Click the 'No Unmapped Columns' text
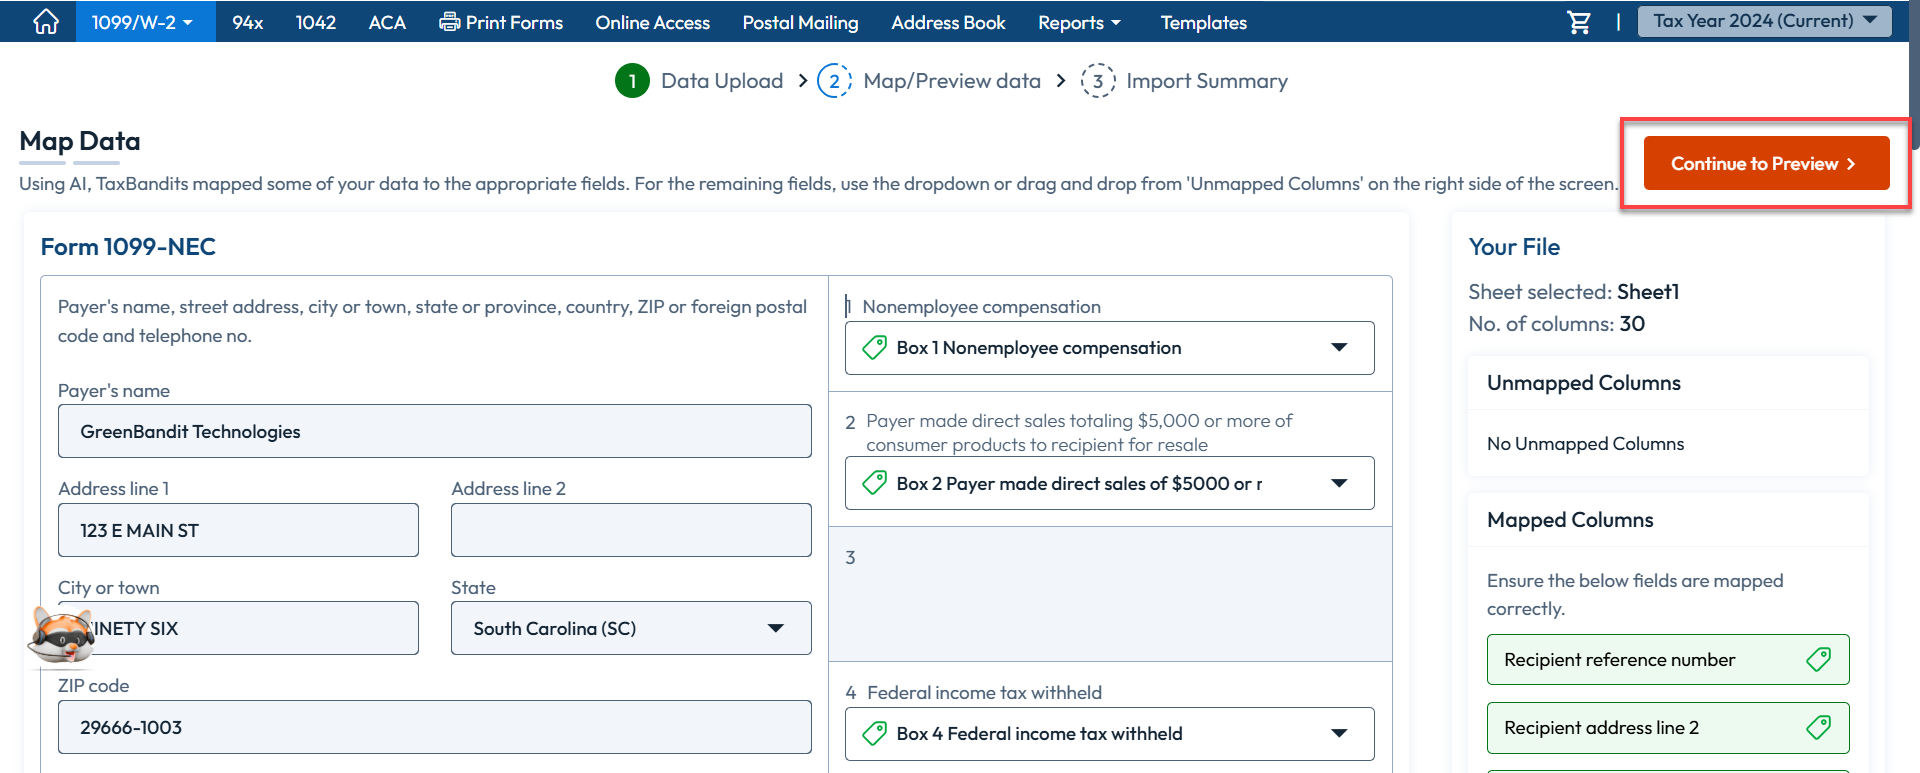The height and width of the screenshot is (773, 1920). [x=1585, y=444]
